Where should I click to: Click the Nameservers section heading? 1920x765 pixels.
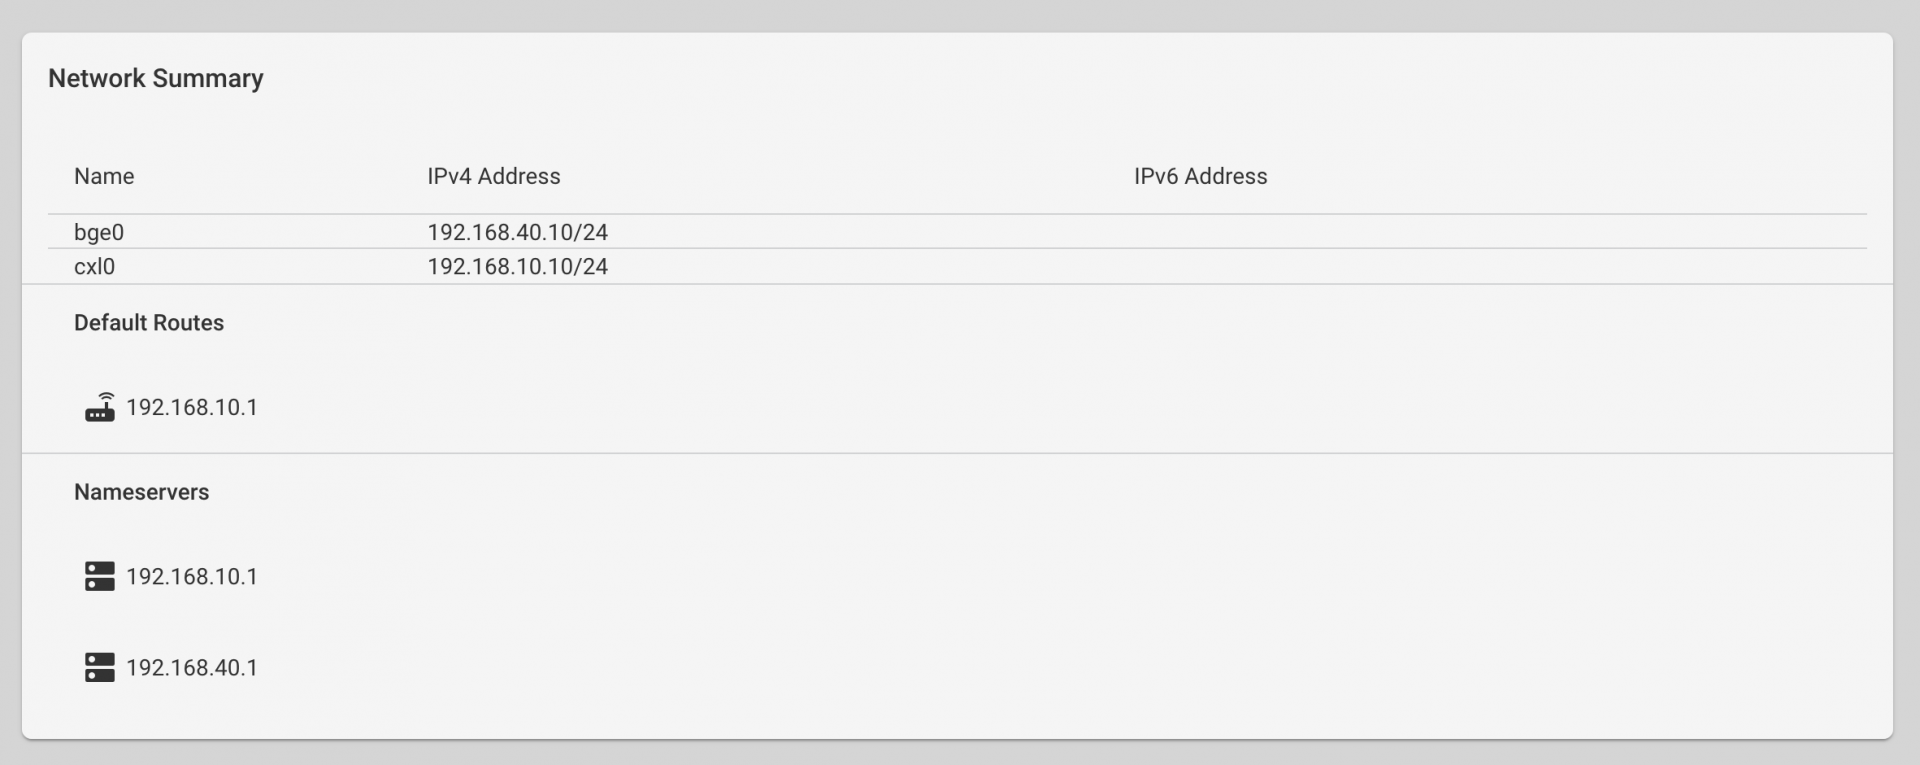click(142, 492)
